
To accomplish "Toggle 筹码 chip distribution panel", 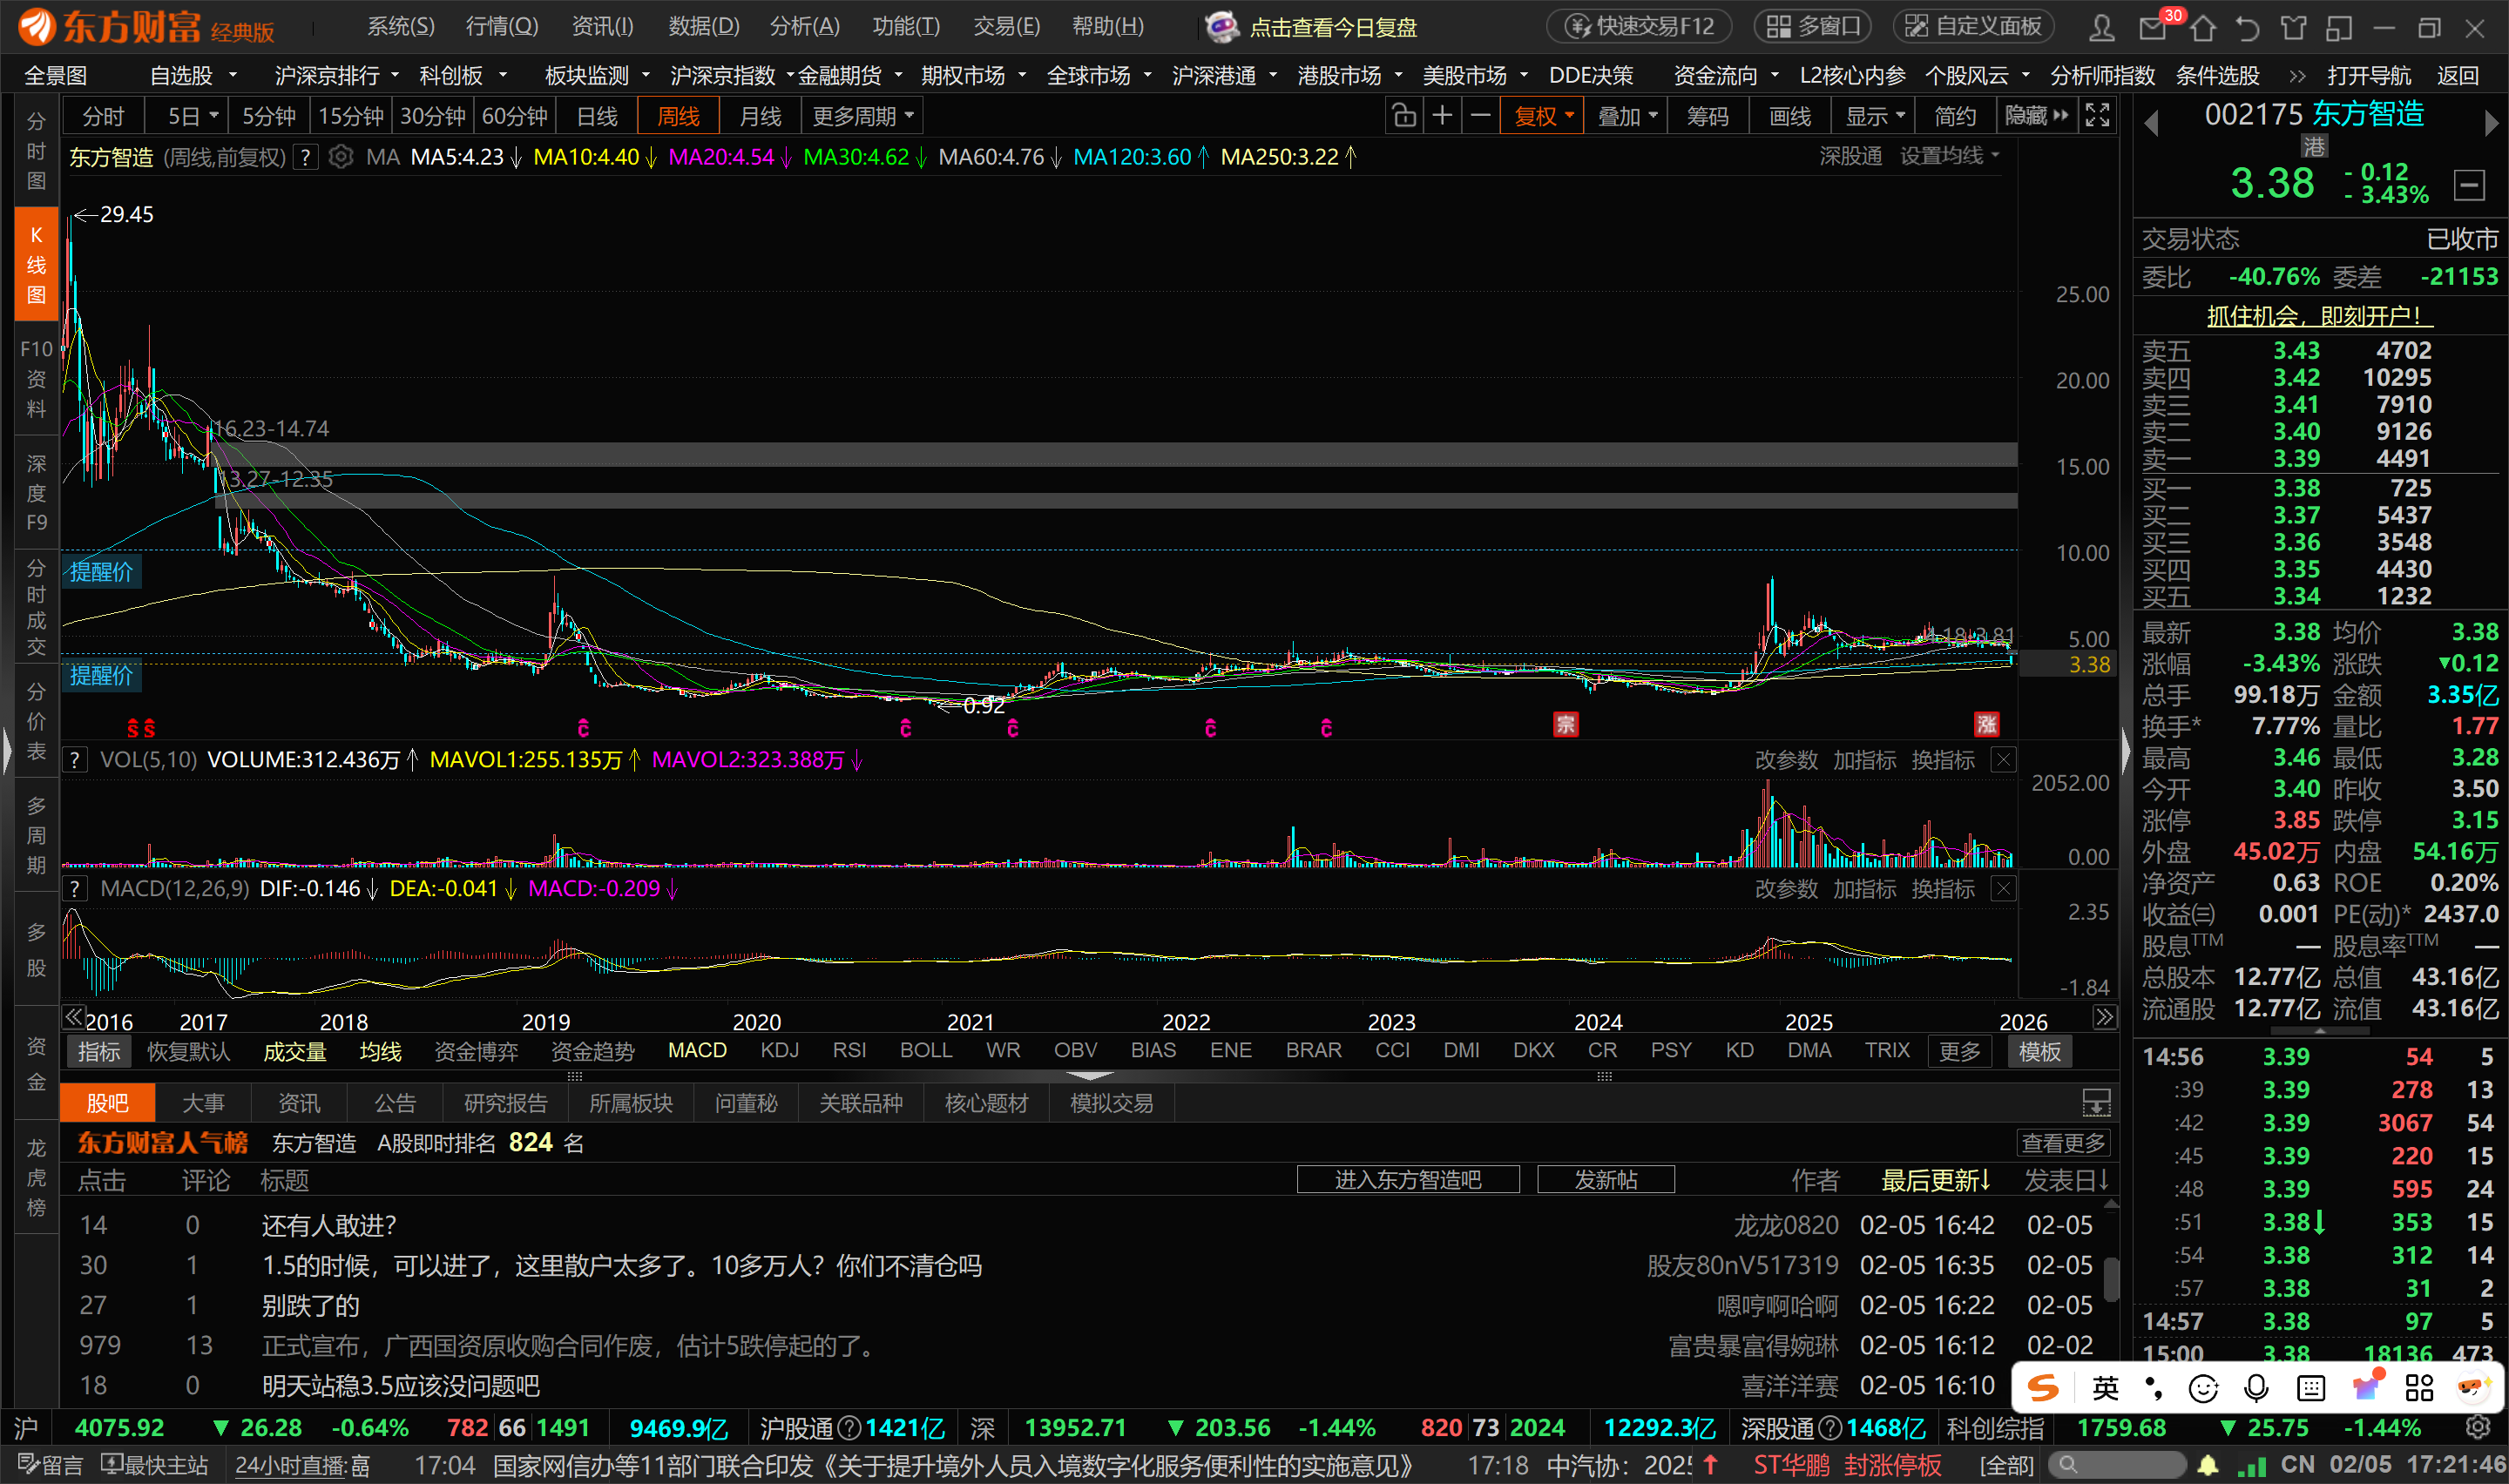I will tap(1707, 116).
